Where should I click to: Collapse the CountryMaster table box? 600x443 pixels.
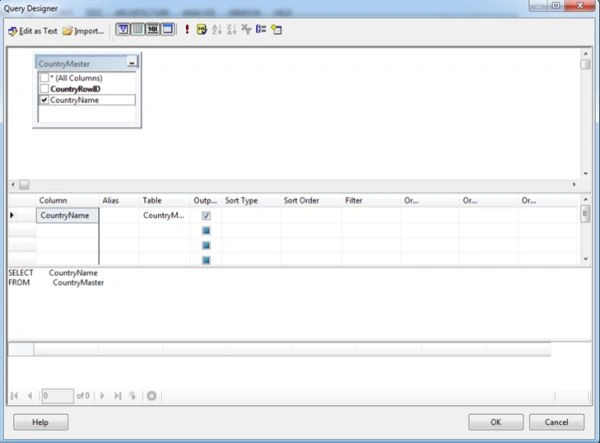(x=132, y=63)
